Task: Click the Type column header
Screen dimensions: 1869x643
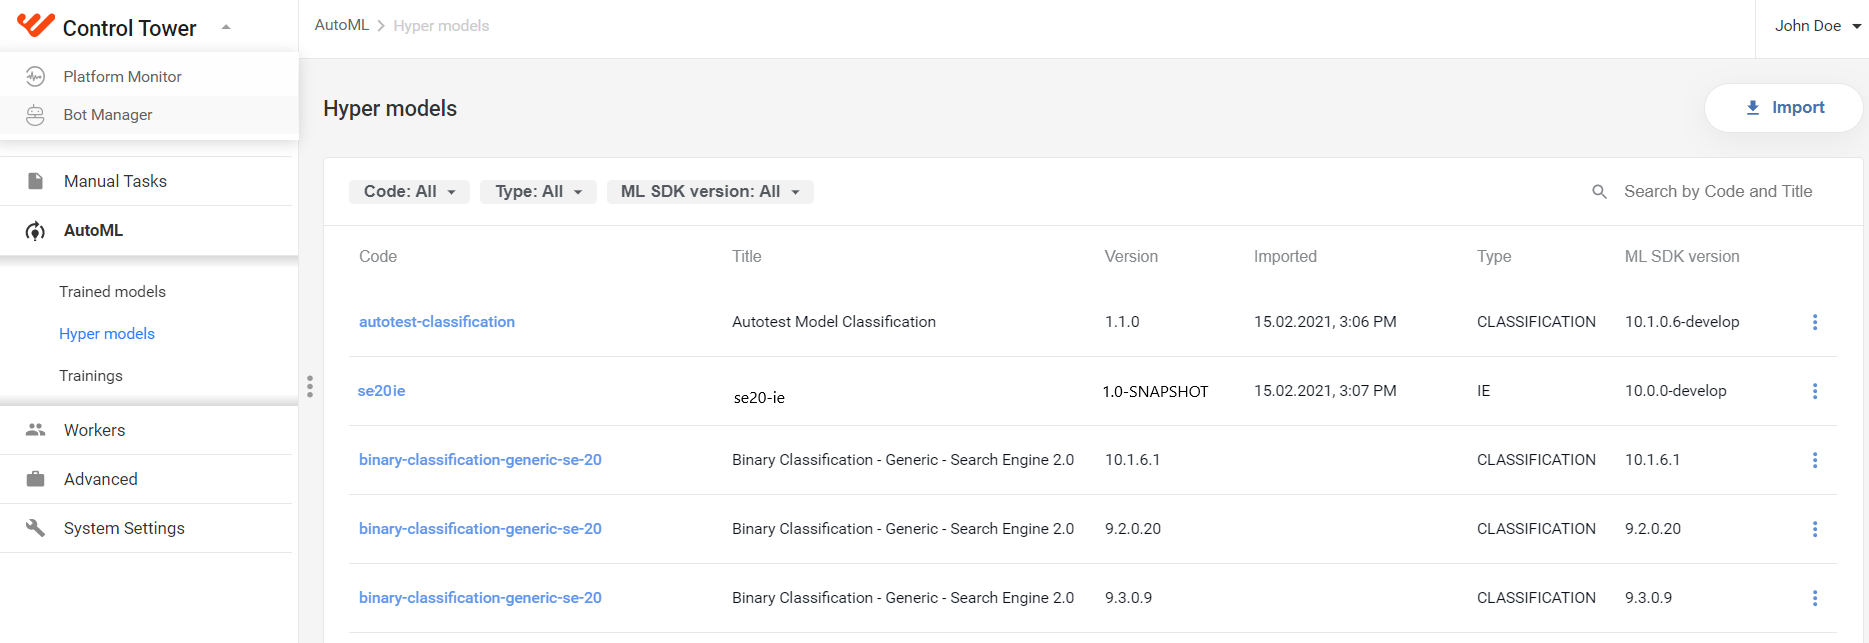Action: 1494,257
